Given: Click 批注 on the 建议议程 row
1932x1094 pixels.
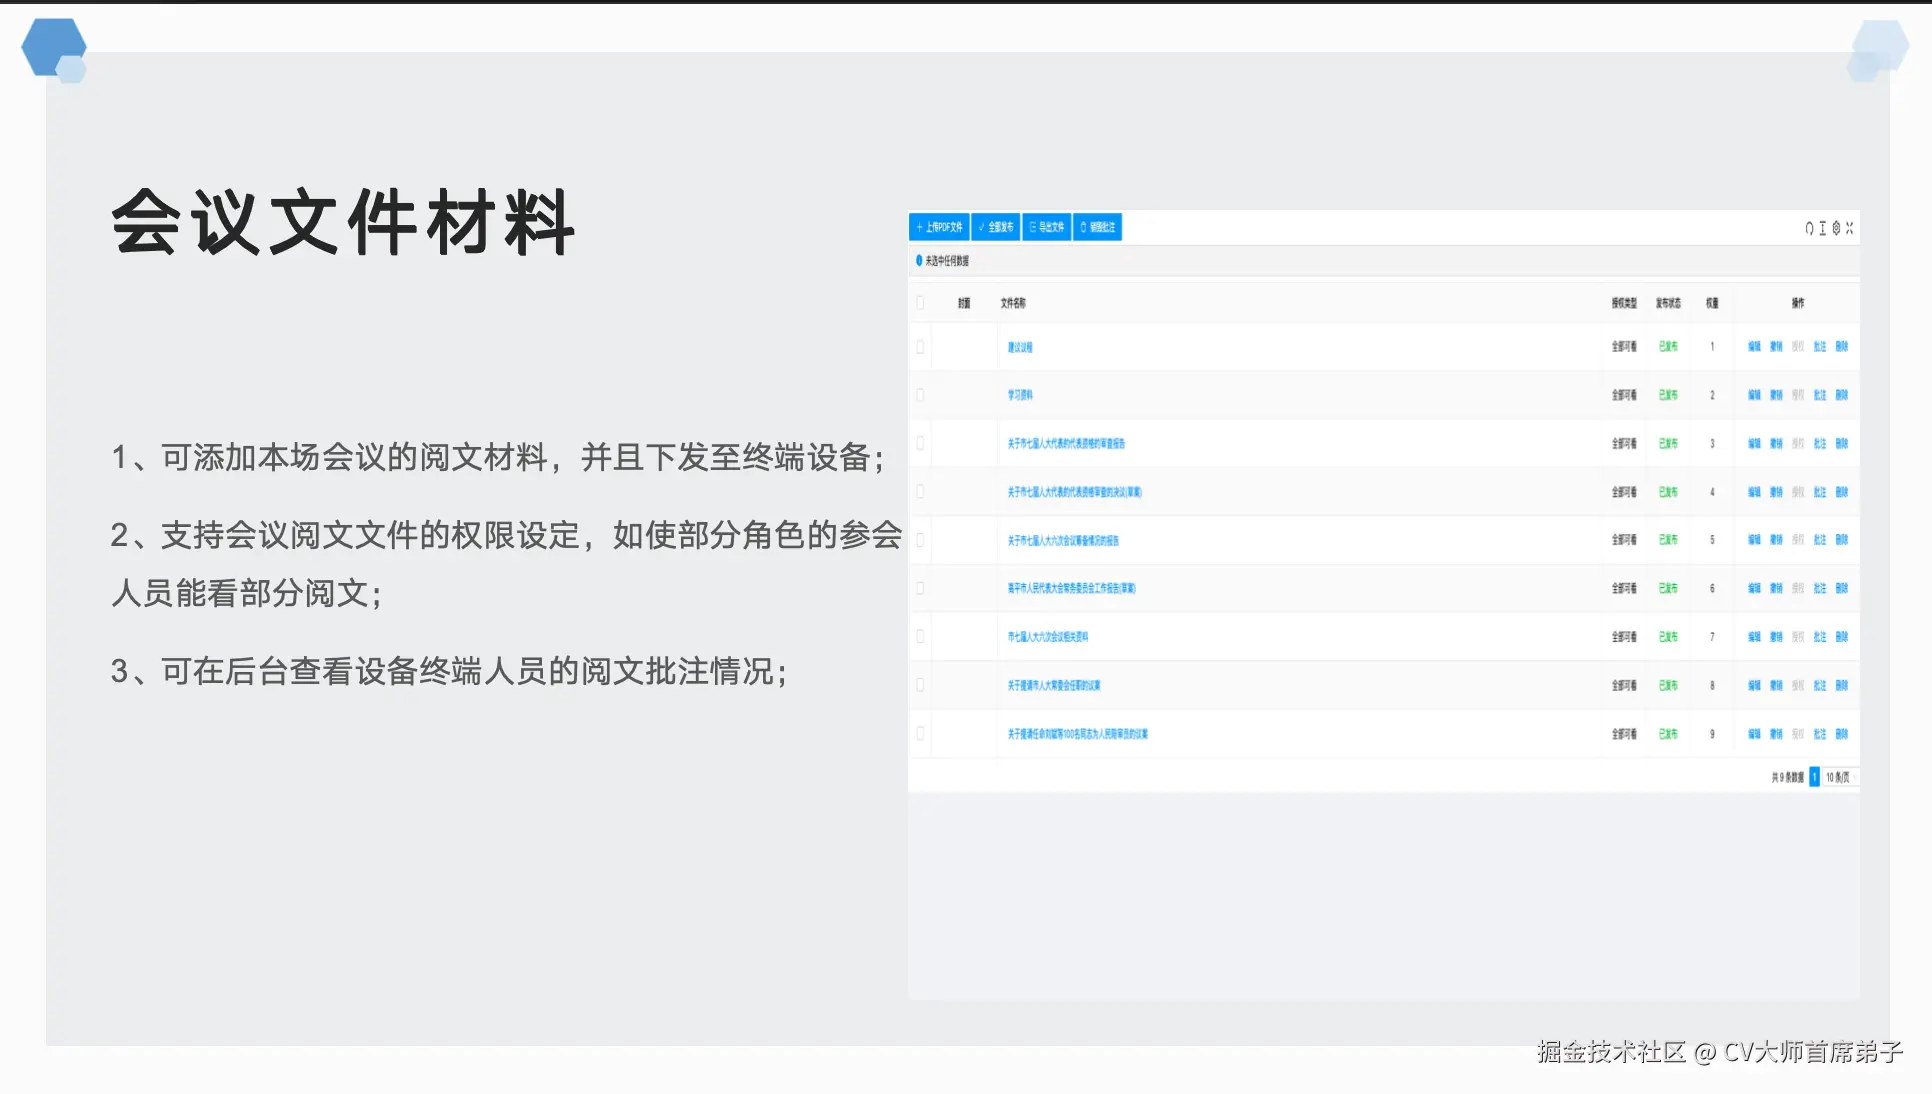Looking at the screenshot, I should point(1820,347).
